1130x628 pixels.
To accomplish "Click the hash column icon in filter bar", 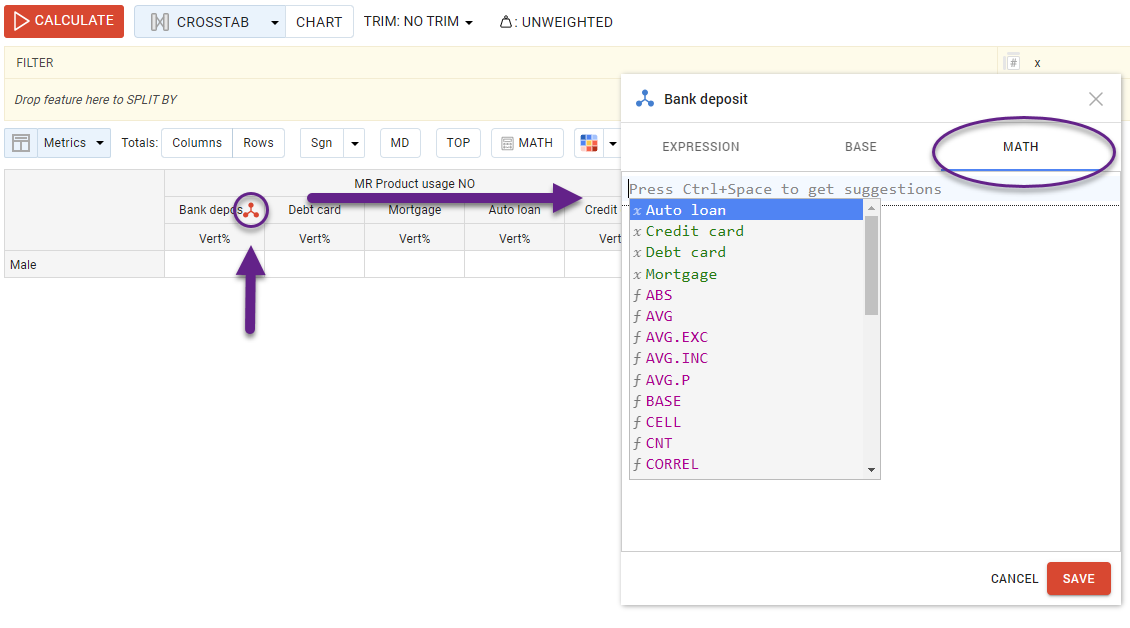I will [x=1012, y=62].
